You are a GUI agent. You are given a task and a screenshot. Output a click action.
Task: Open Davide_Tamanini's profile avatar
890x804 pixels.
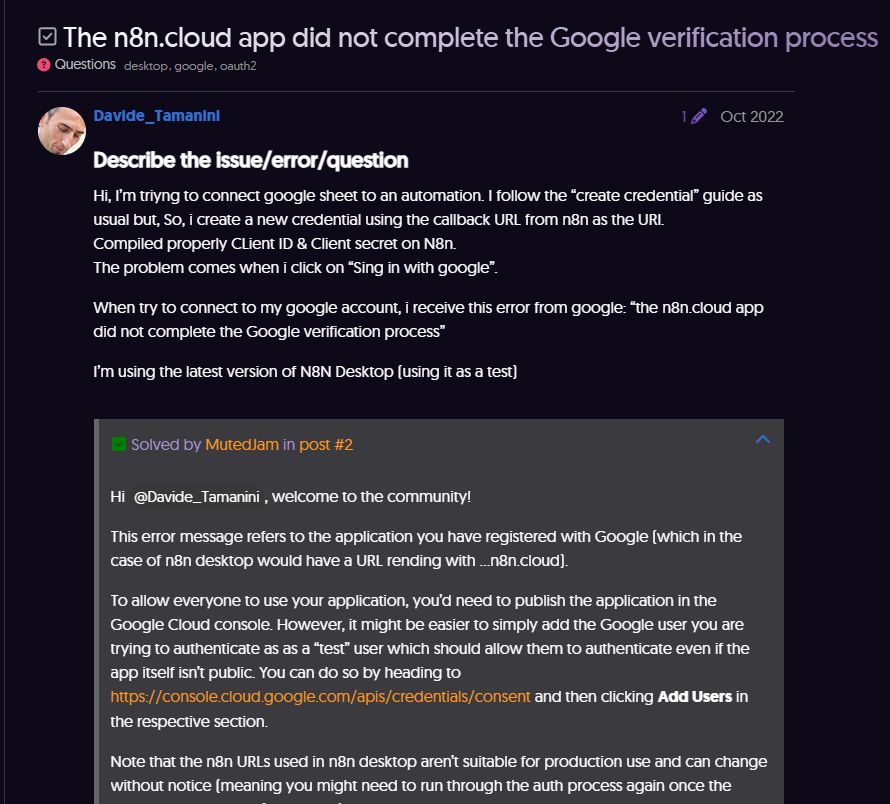click(x=61, y=129)
